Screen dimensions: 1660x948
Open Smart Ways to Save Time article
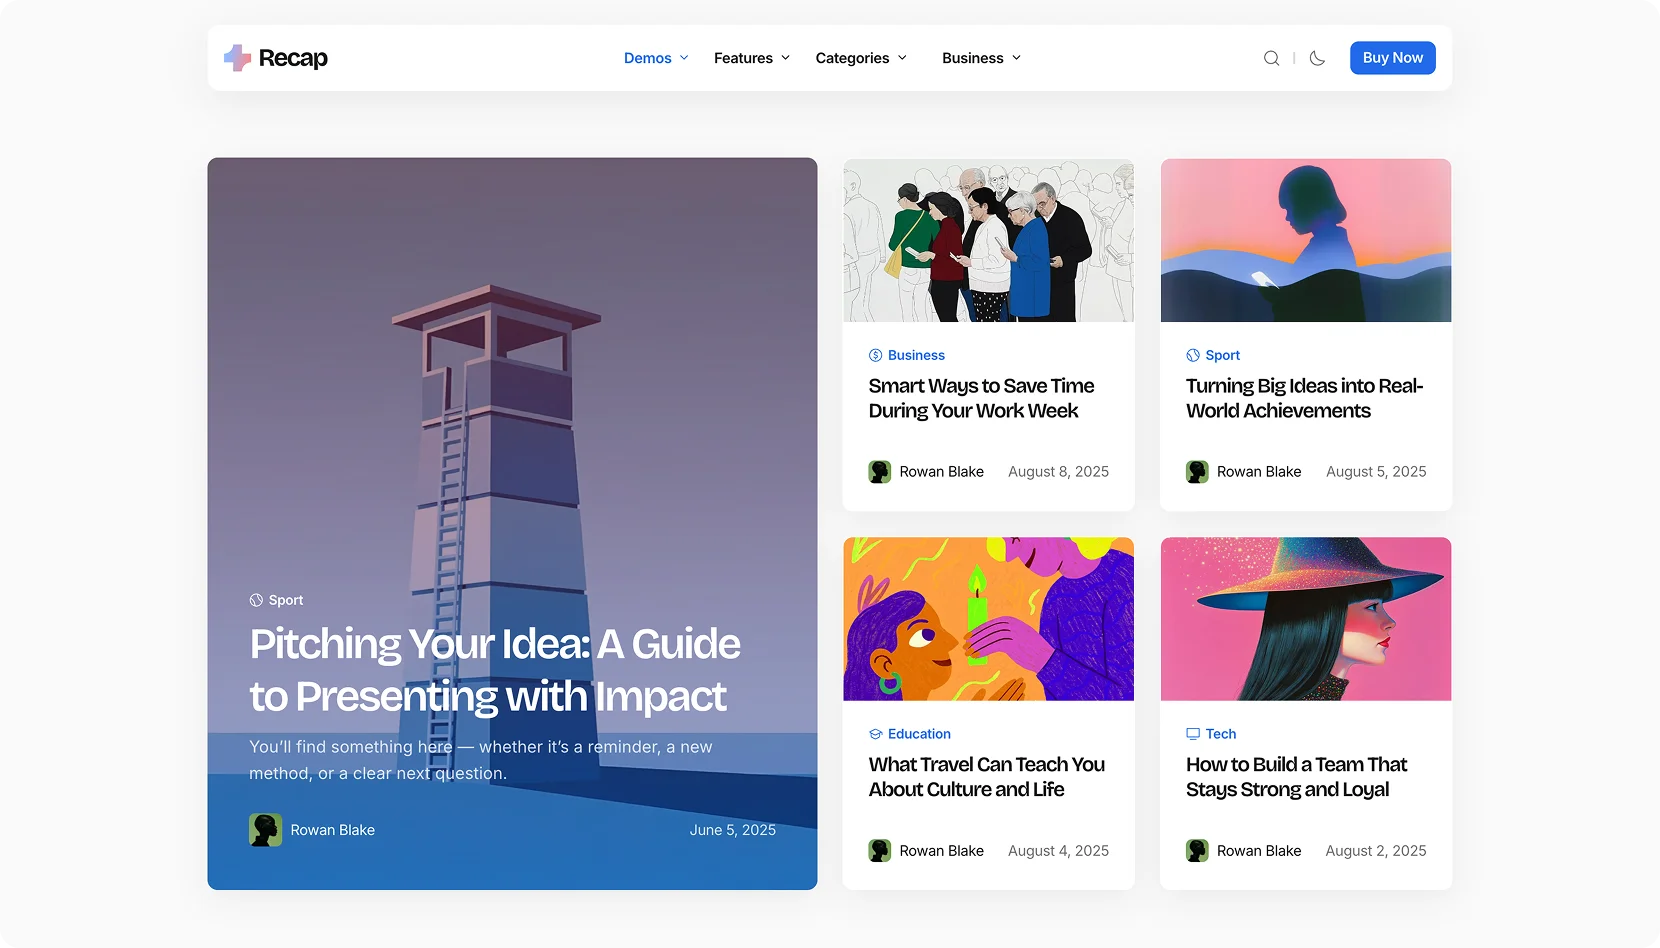(981, 398)
